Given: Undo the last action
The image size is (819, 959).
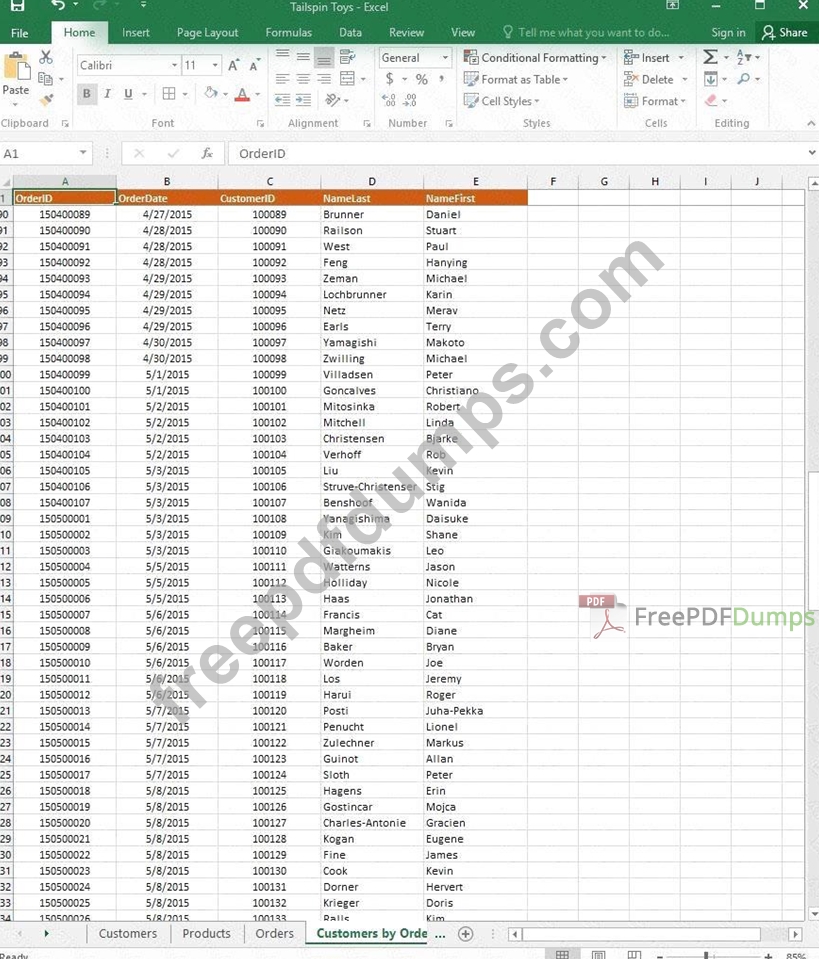Looking at the screenshot, I should [57, 6].
